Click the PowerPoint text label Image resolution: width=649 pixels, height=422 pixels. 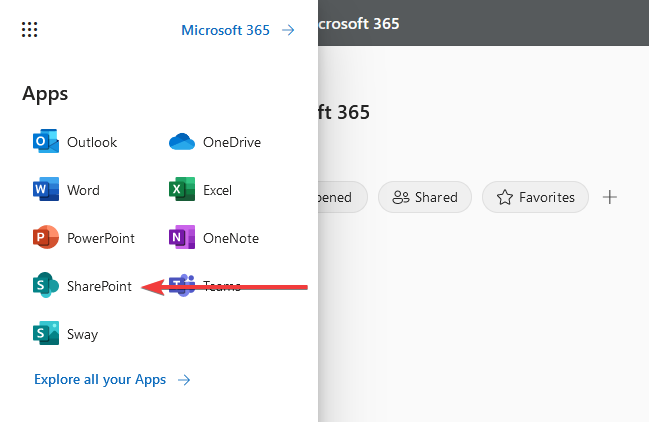tap(101, 238)
